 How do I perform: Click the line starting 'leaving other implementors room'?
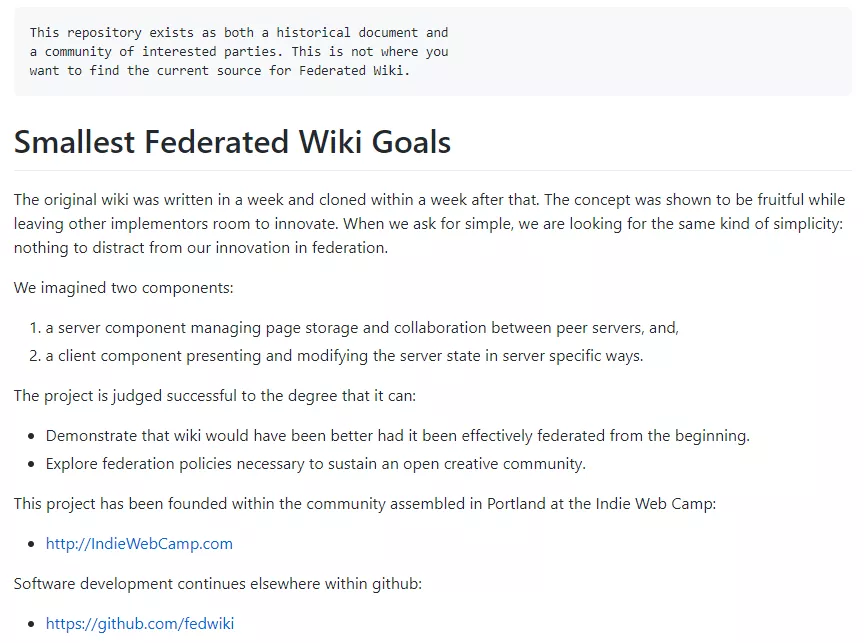point(430,224)
